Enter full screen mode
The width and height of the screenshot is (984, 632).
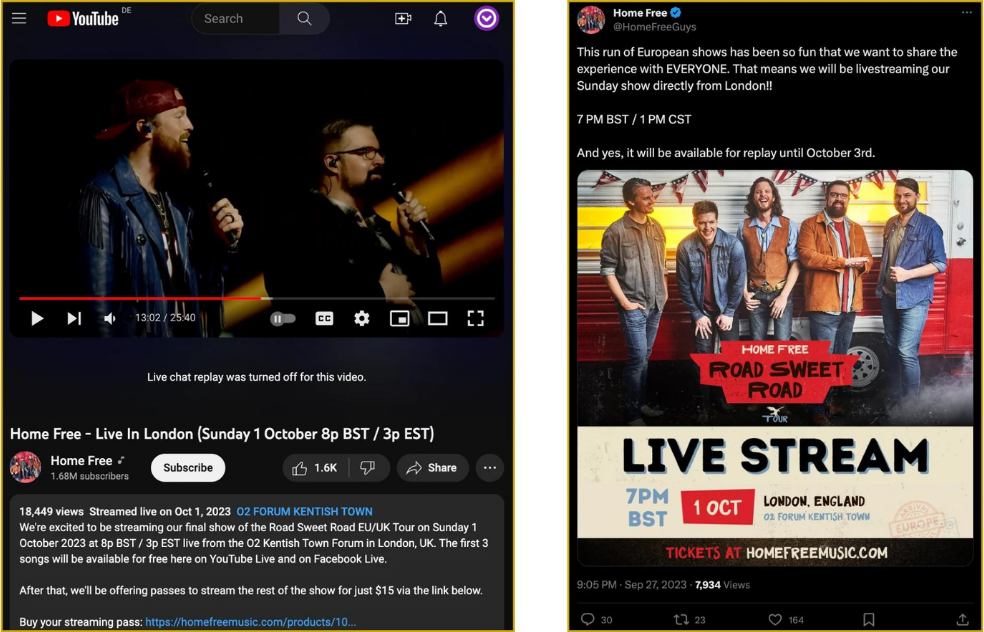[476, 319]
